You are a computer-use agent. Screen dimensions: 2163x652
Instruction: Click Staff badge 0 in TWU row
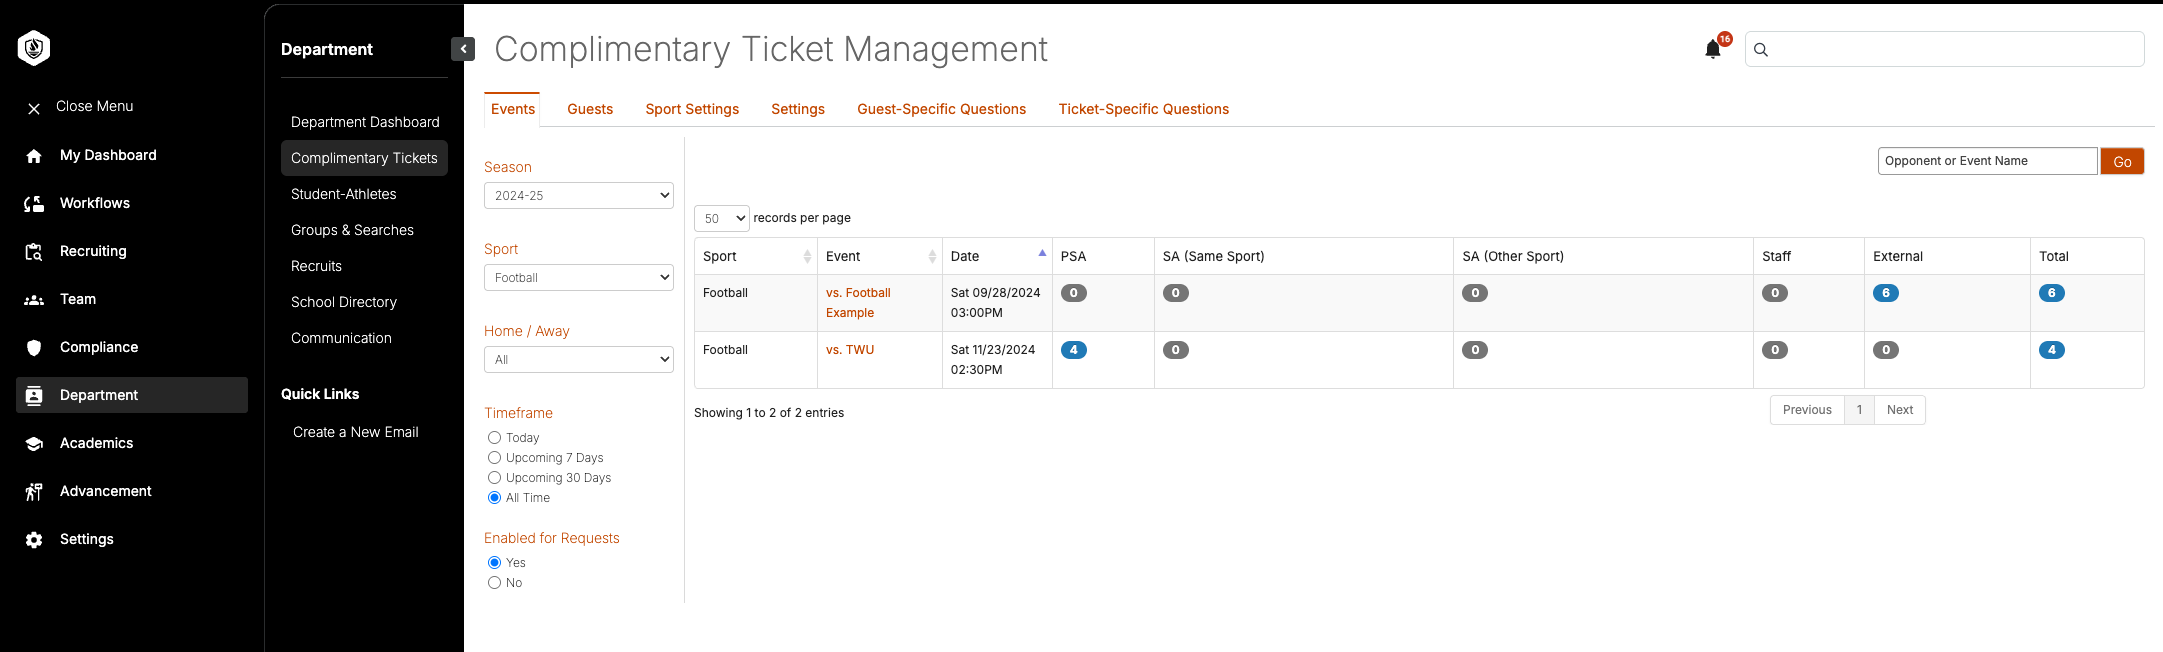pos(1775,350)
